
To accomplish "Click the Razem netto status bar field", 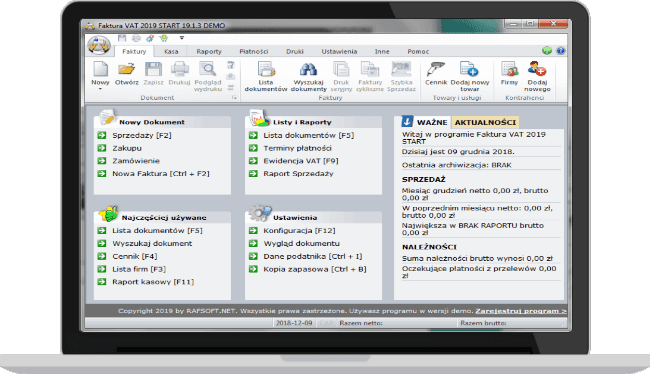I will [397, 323].
